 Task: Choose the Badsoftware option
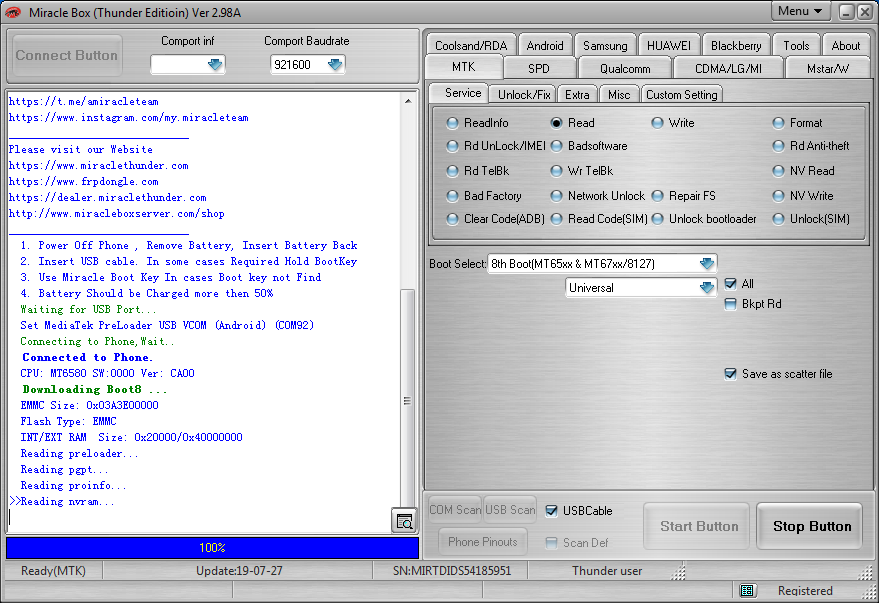(x=589, y=146)
